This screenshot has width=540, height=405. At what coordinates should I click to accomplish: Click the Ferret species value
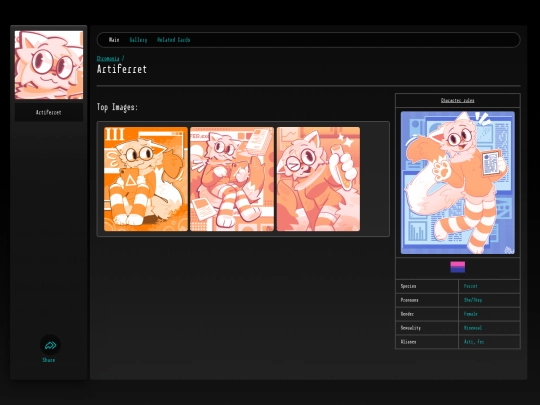(470, 286)
